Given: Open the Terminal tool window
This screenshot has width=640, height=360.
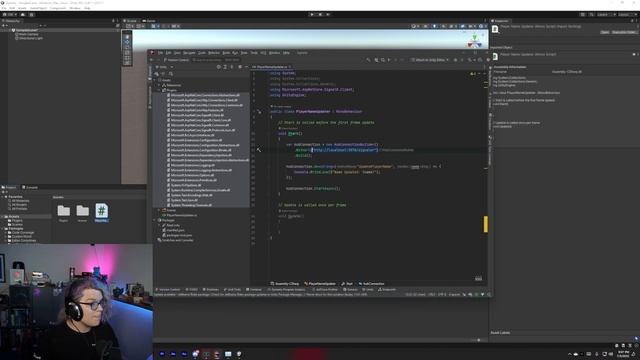Looking at the screenshot, I should (x=254, y=289).
